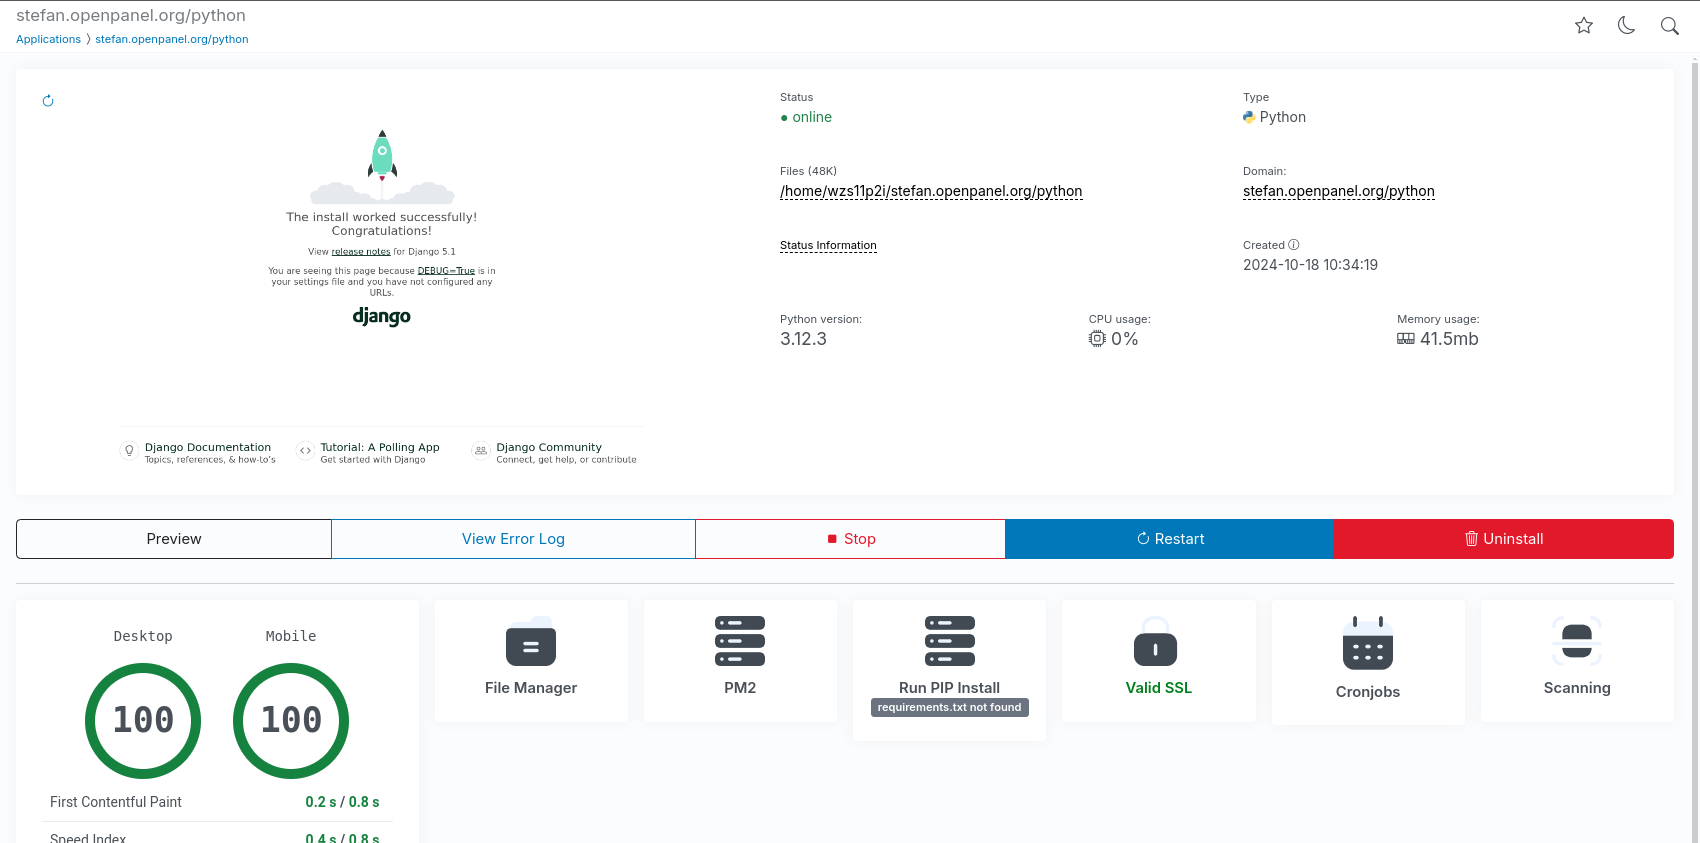1700x843 pixels.
Task: Click the Python version 3.12.3 value
Action: pyautogui.click(x=803, y=339)
